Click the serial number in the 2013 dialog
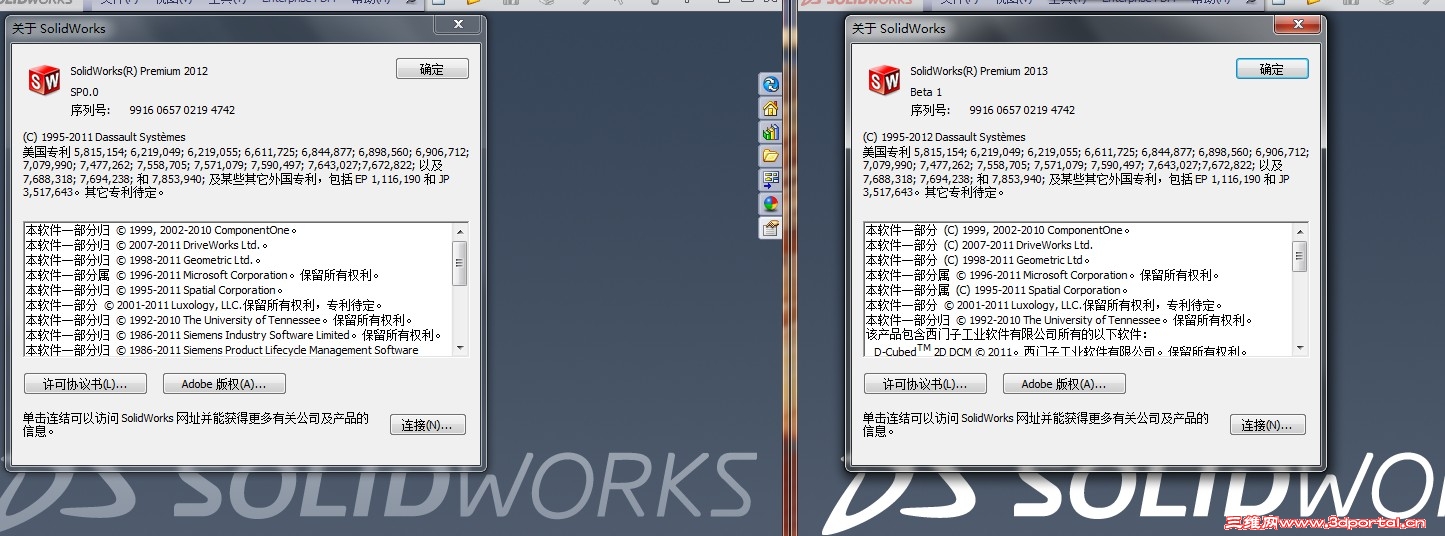The height and width of the screenshot is (536, 1445). 1022,110
